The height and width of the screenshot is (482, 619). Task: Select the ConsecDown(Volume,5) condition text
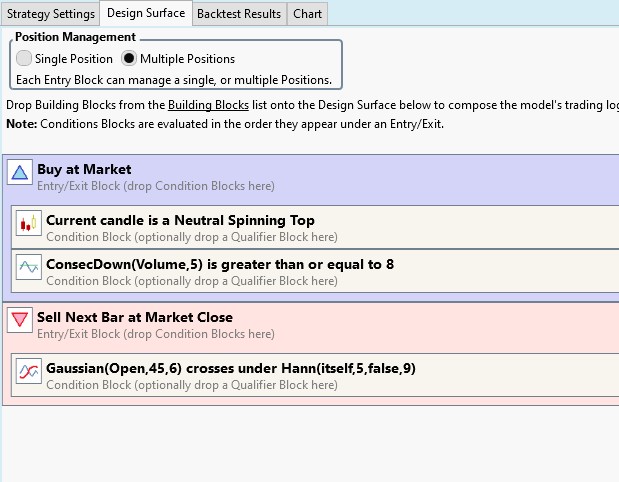(x=219, y=264)
